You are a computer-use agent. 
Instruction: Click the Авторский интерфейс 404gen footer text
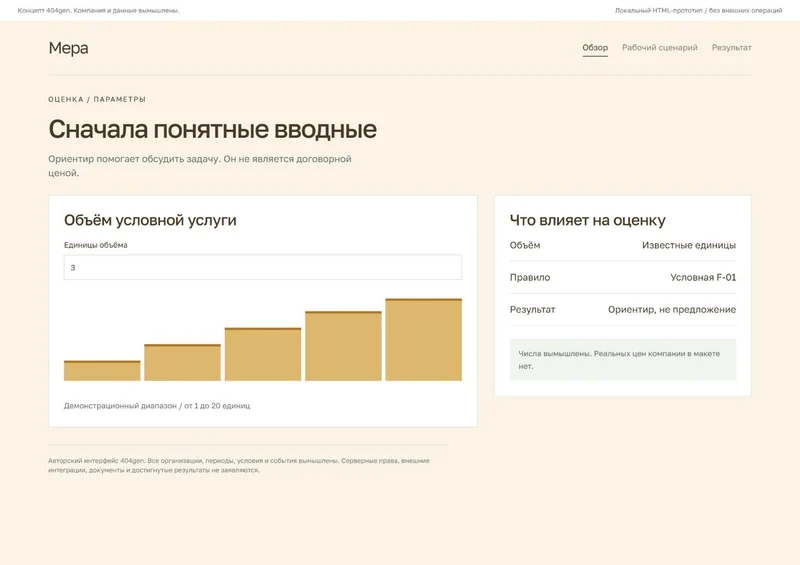pos(239,465)
